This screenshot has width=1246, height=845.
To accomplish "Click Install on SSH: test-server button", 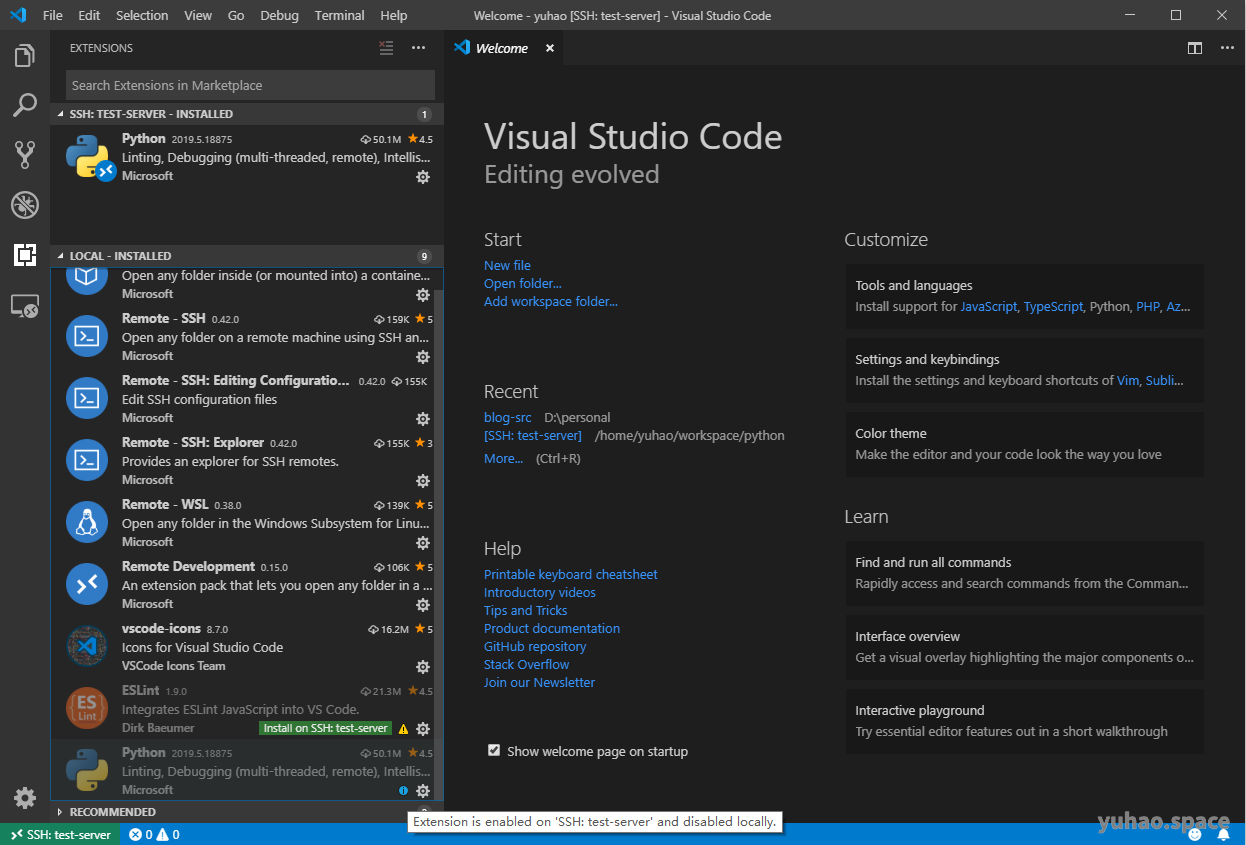I will coord(325,728).
